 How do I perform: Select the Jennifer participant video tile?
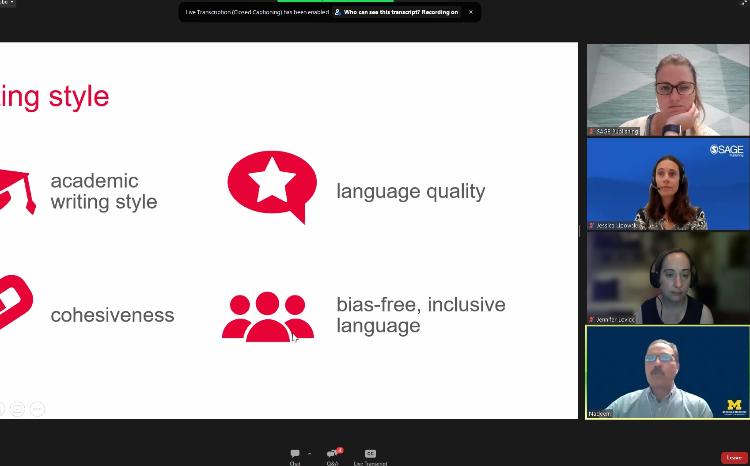point(667,278)
